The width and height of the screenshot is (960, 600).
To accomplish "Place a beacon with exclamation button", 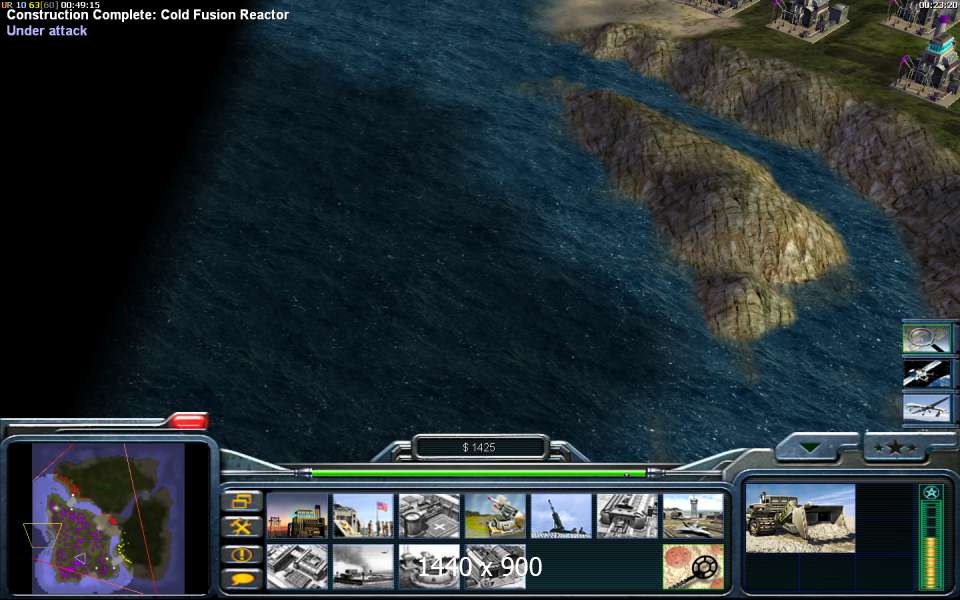I will (241, 555).
